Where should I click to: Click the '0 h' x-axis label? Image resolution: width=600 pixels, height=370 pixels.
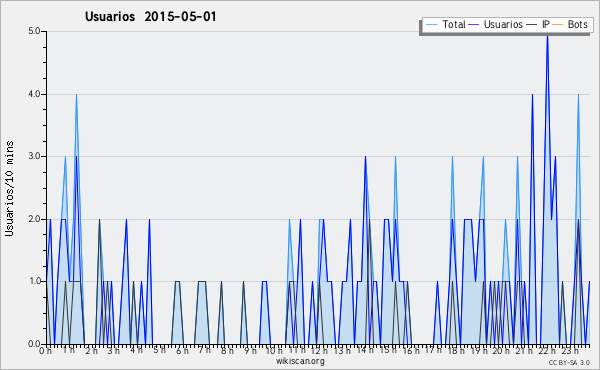point(46,351)
